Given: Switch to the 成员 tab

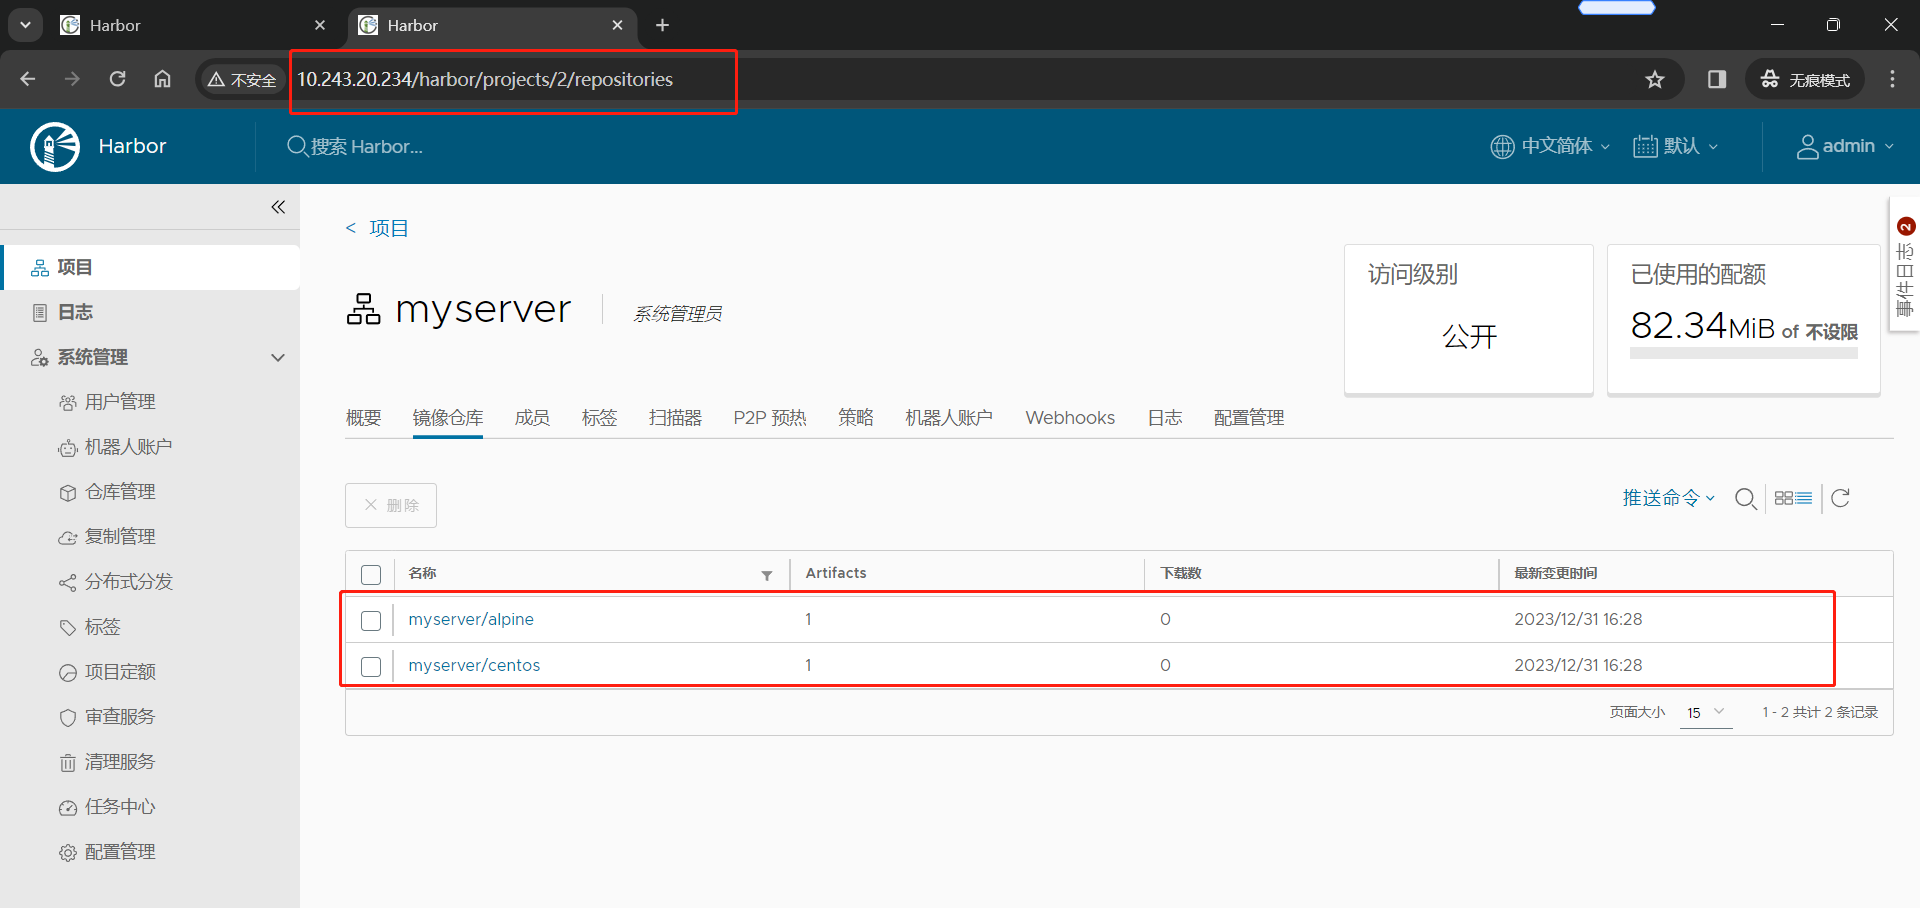Looking at the screenshot, I should pyautogui.click(x=532, y=418).
